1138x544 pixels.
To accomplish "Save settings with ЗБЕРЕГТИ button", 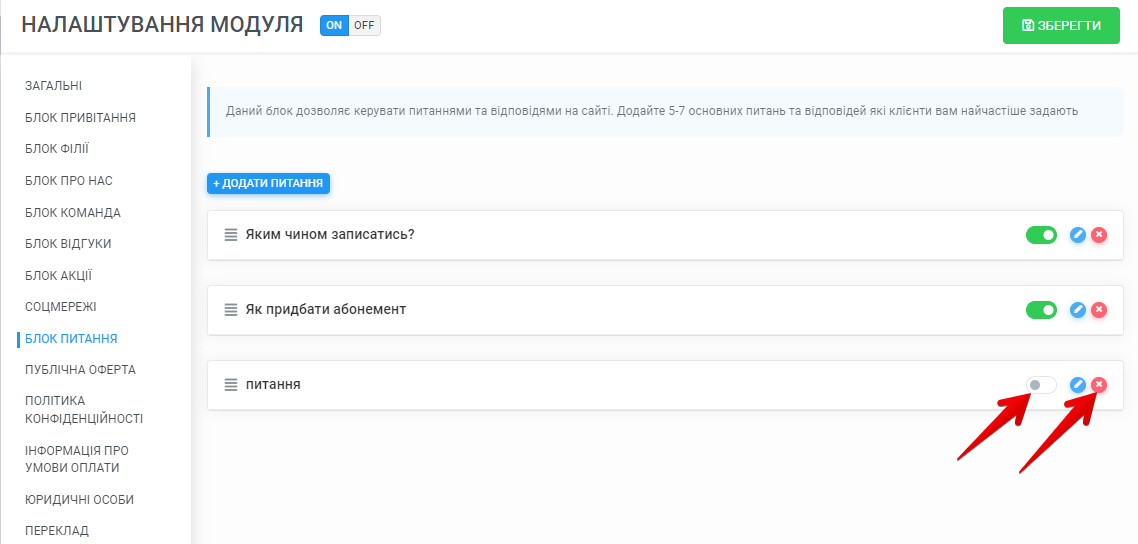I will point(1061,25).
